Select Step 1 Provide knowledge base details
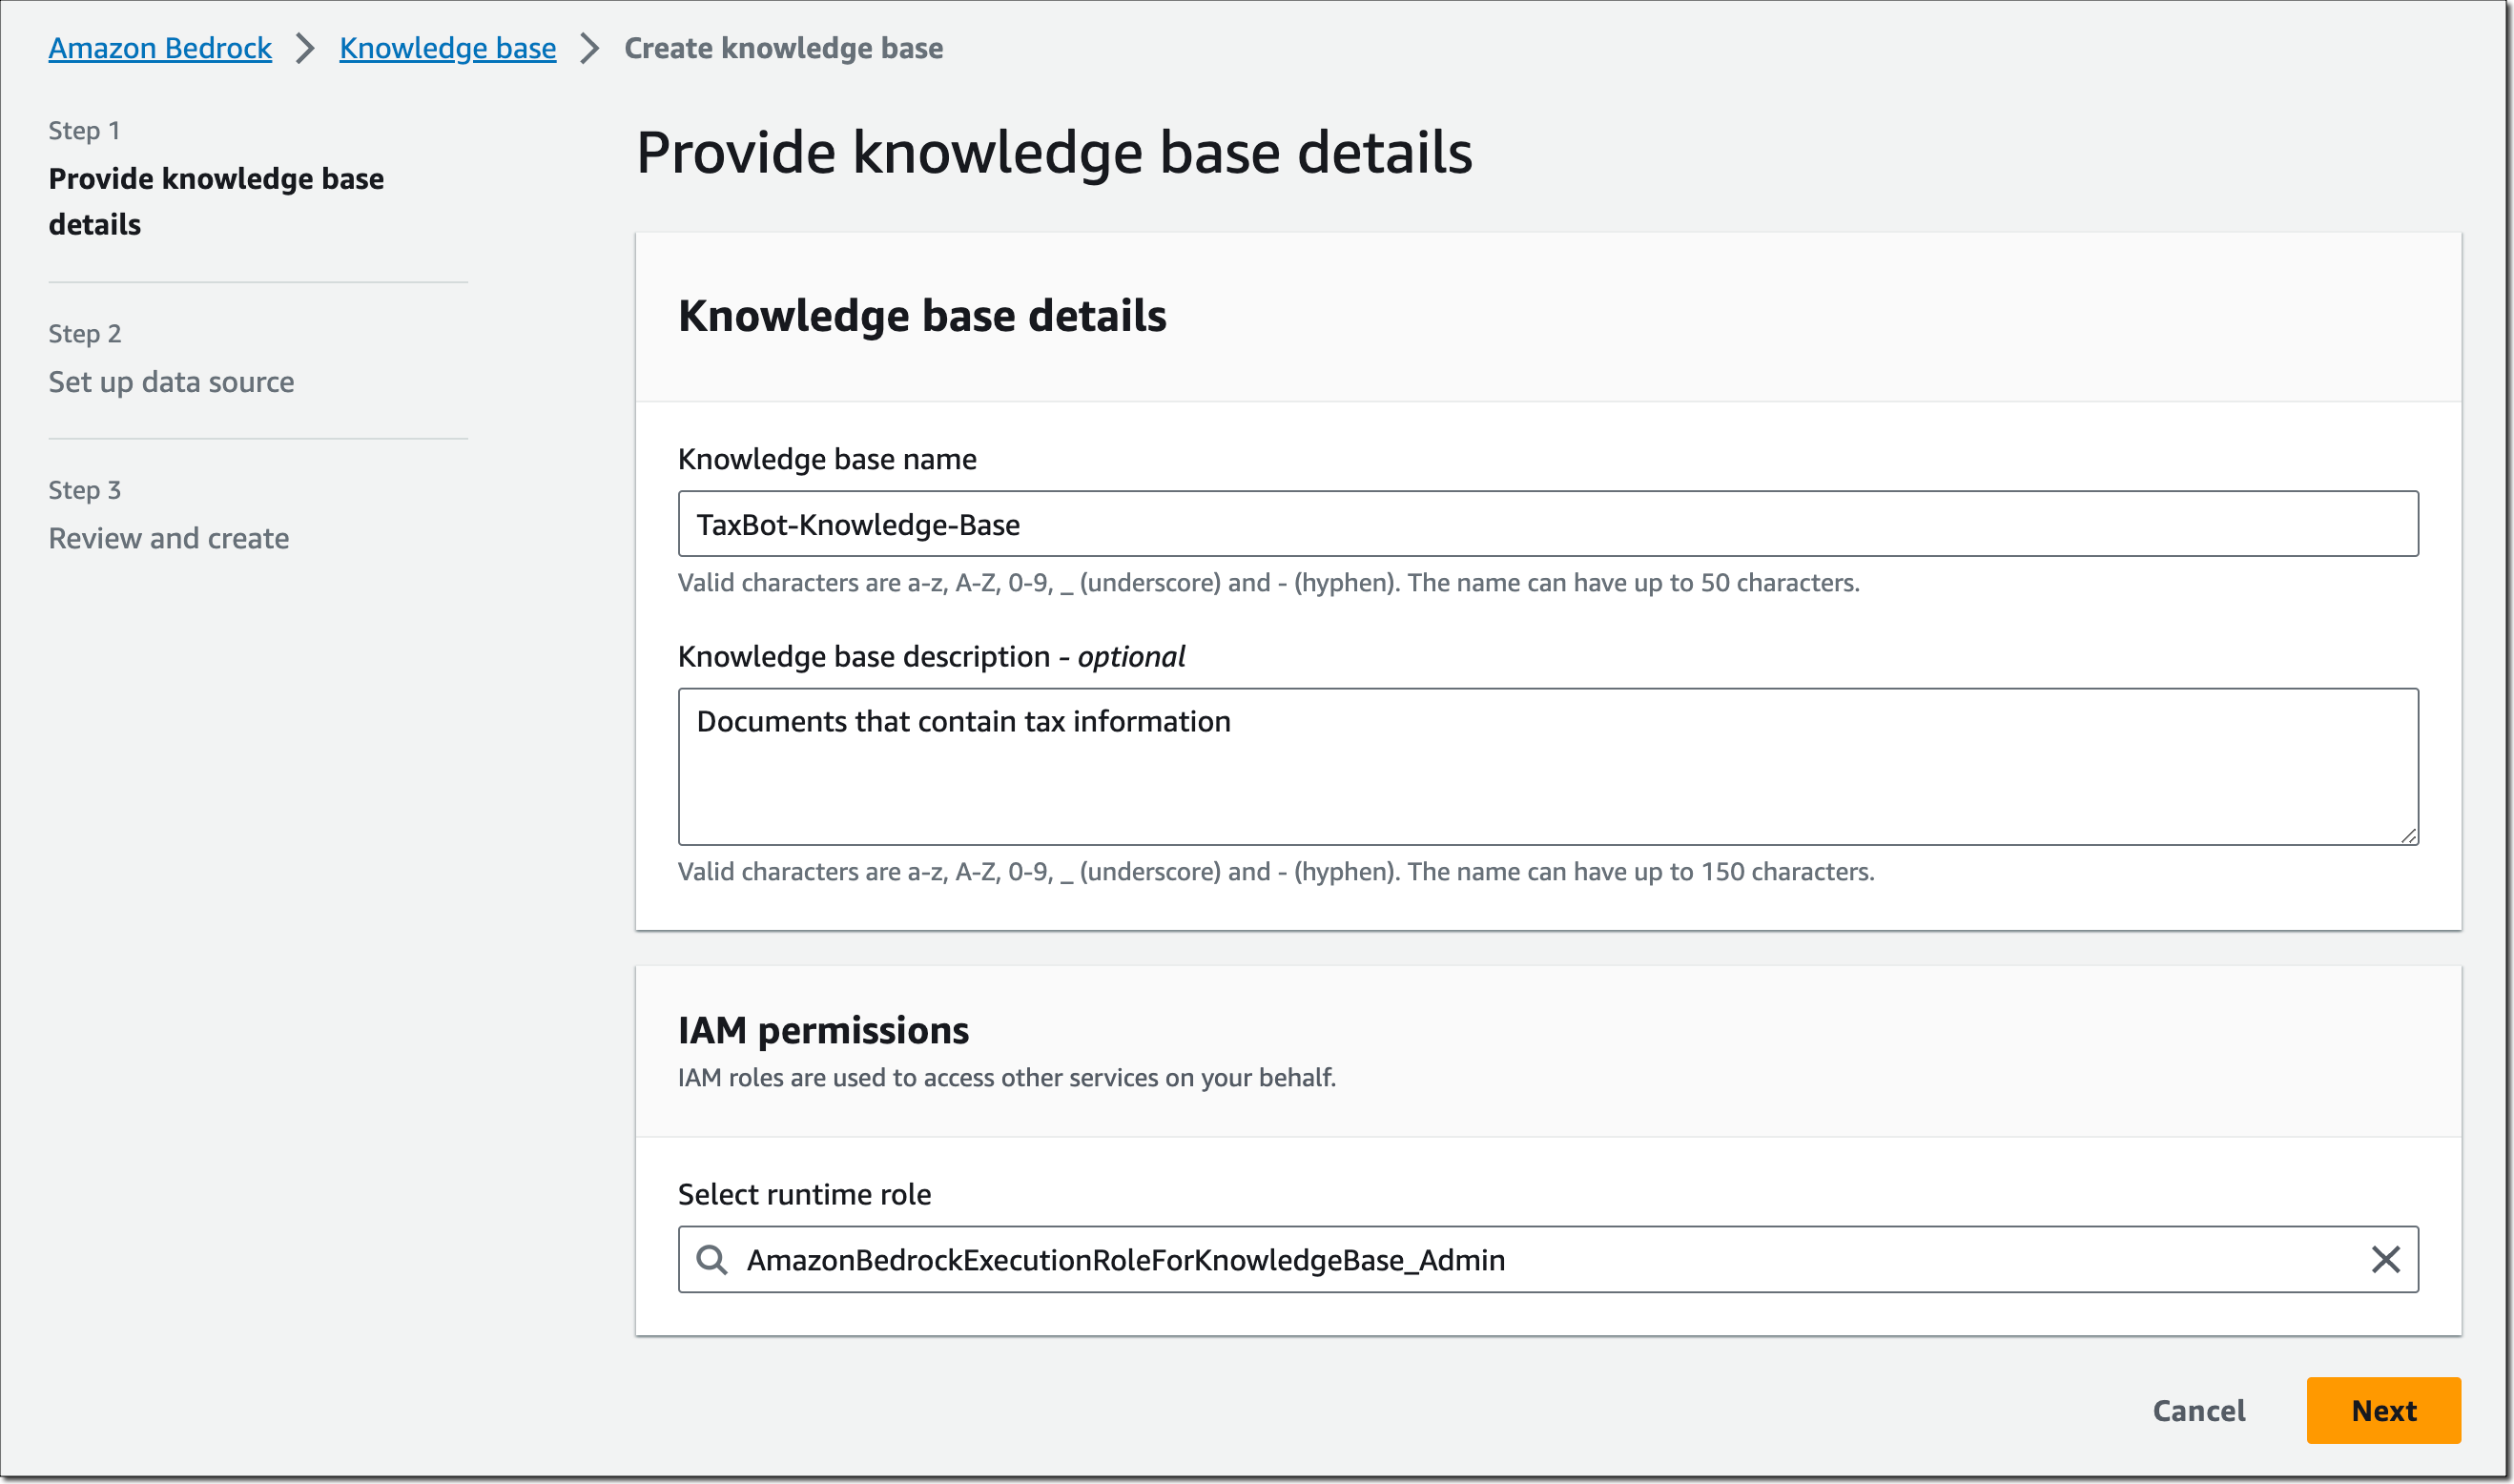The image size is (2514, 1484). tap(216, 201)
